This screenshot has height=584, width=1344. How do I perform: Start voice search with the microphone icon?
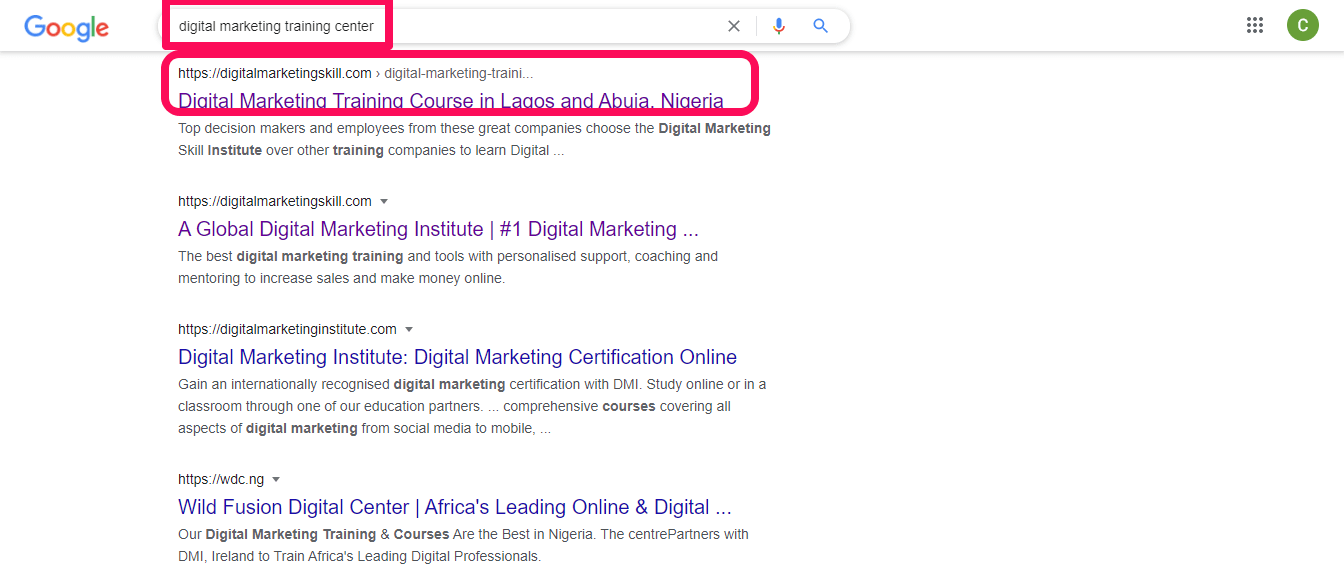coord(779,27)
